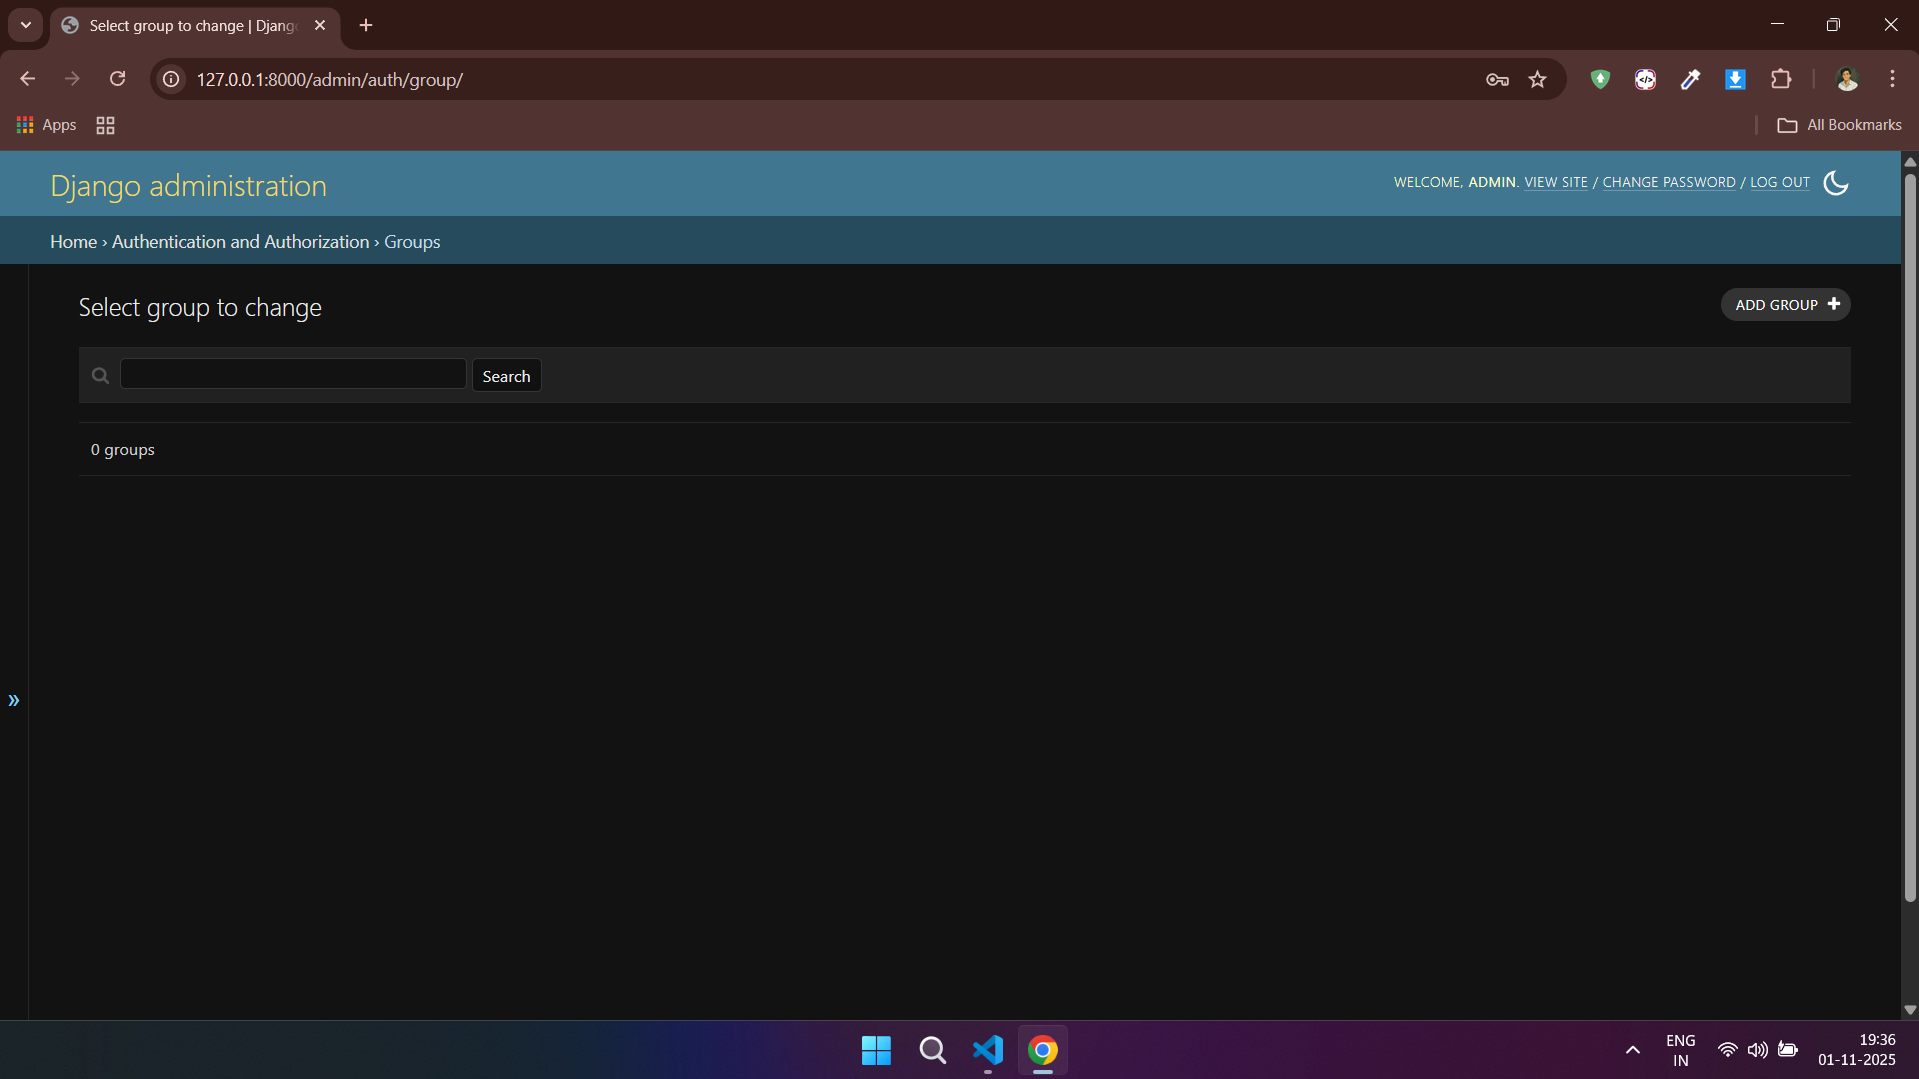Viewport: 1919px width, 1079px height.
Task: Focus the group search input field
Action: (x=293, y=374)
